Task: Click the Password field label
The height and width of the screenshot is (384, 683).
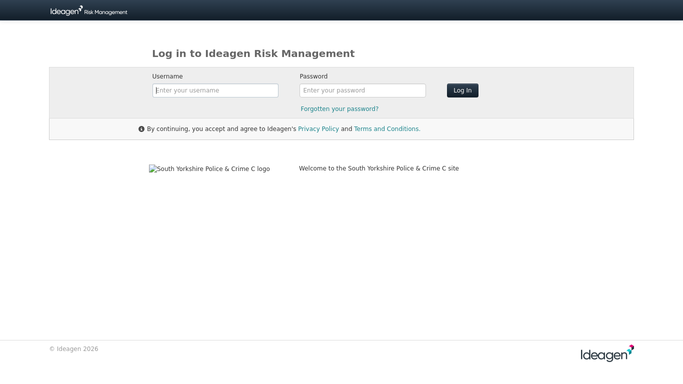Action: pos(313,76)
